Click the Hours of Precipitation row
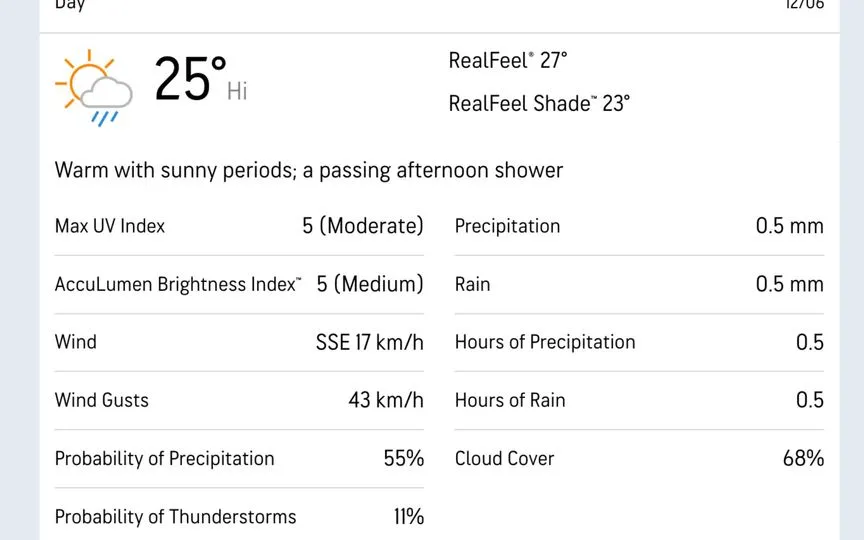The width and height of the screenshot is (864, 540). coord(639,342)
